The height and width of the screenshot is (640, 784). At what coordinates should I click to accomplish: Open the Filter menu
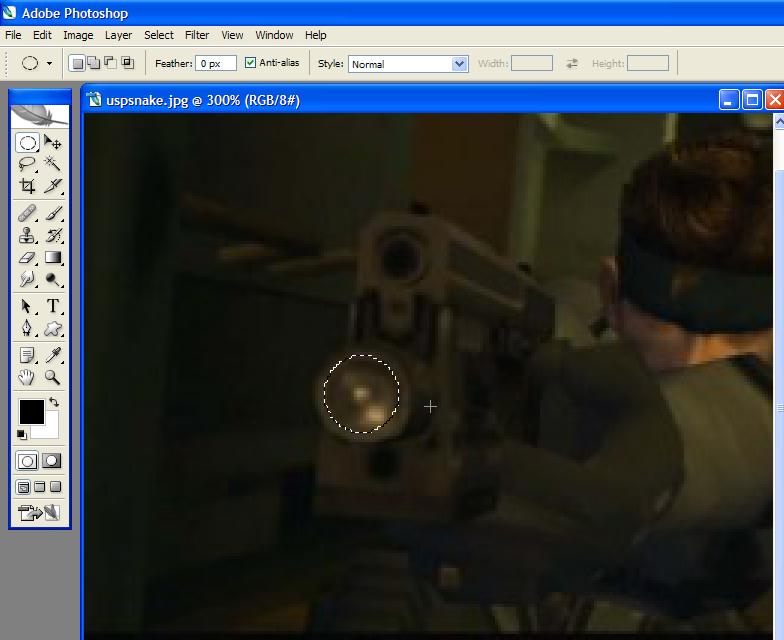pyautogui.click(x=197, y=35)
